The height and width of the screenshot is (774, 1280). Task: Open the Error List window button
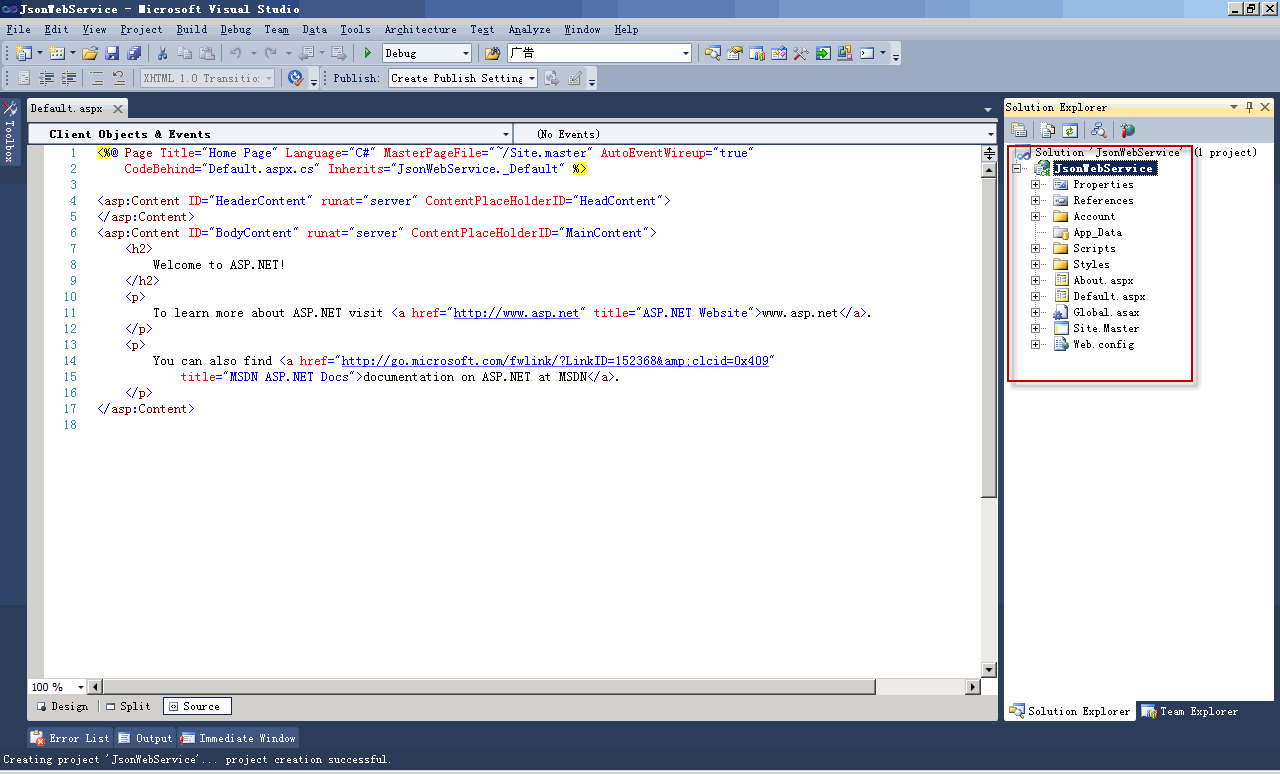click(x=70, y=738)
